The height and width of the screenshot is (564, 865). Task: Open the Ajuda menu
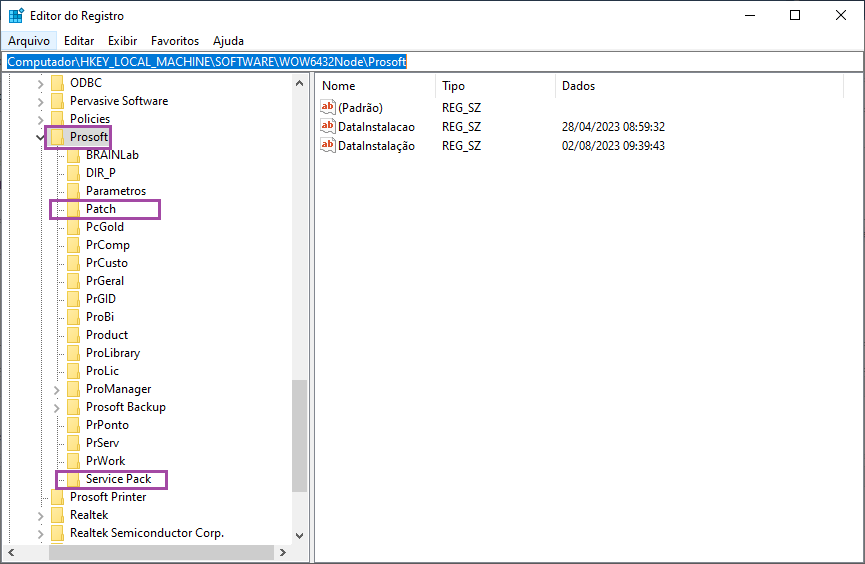[x=228, y=41]
